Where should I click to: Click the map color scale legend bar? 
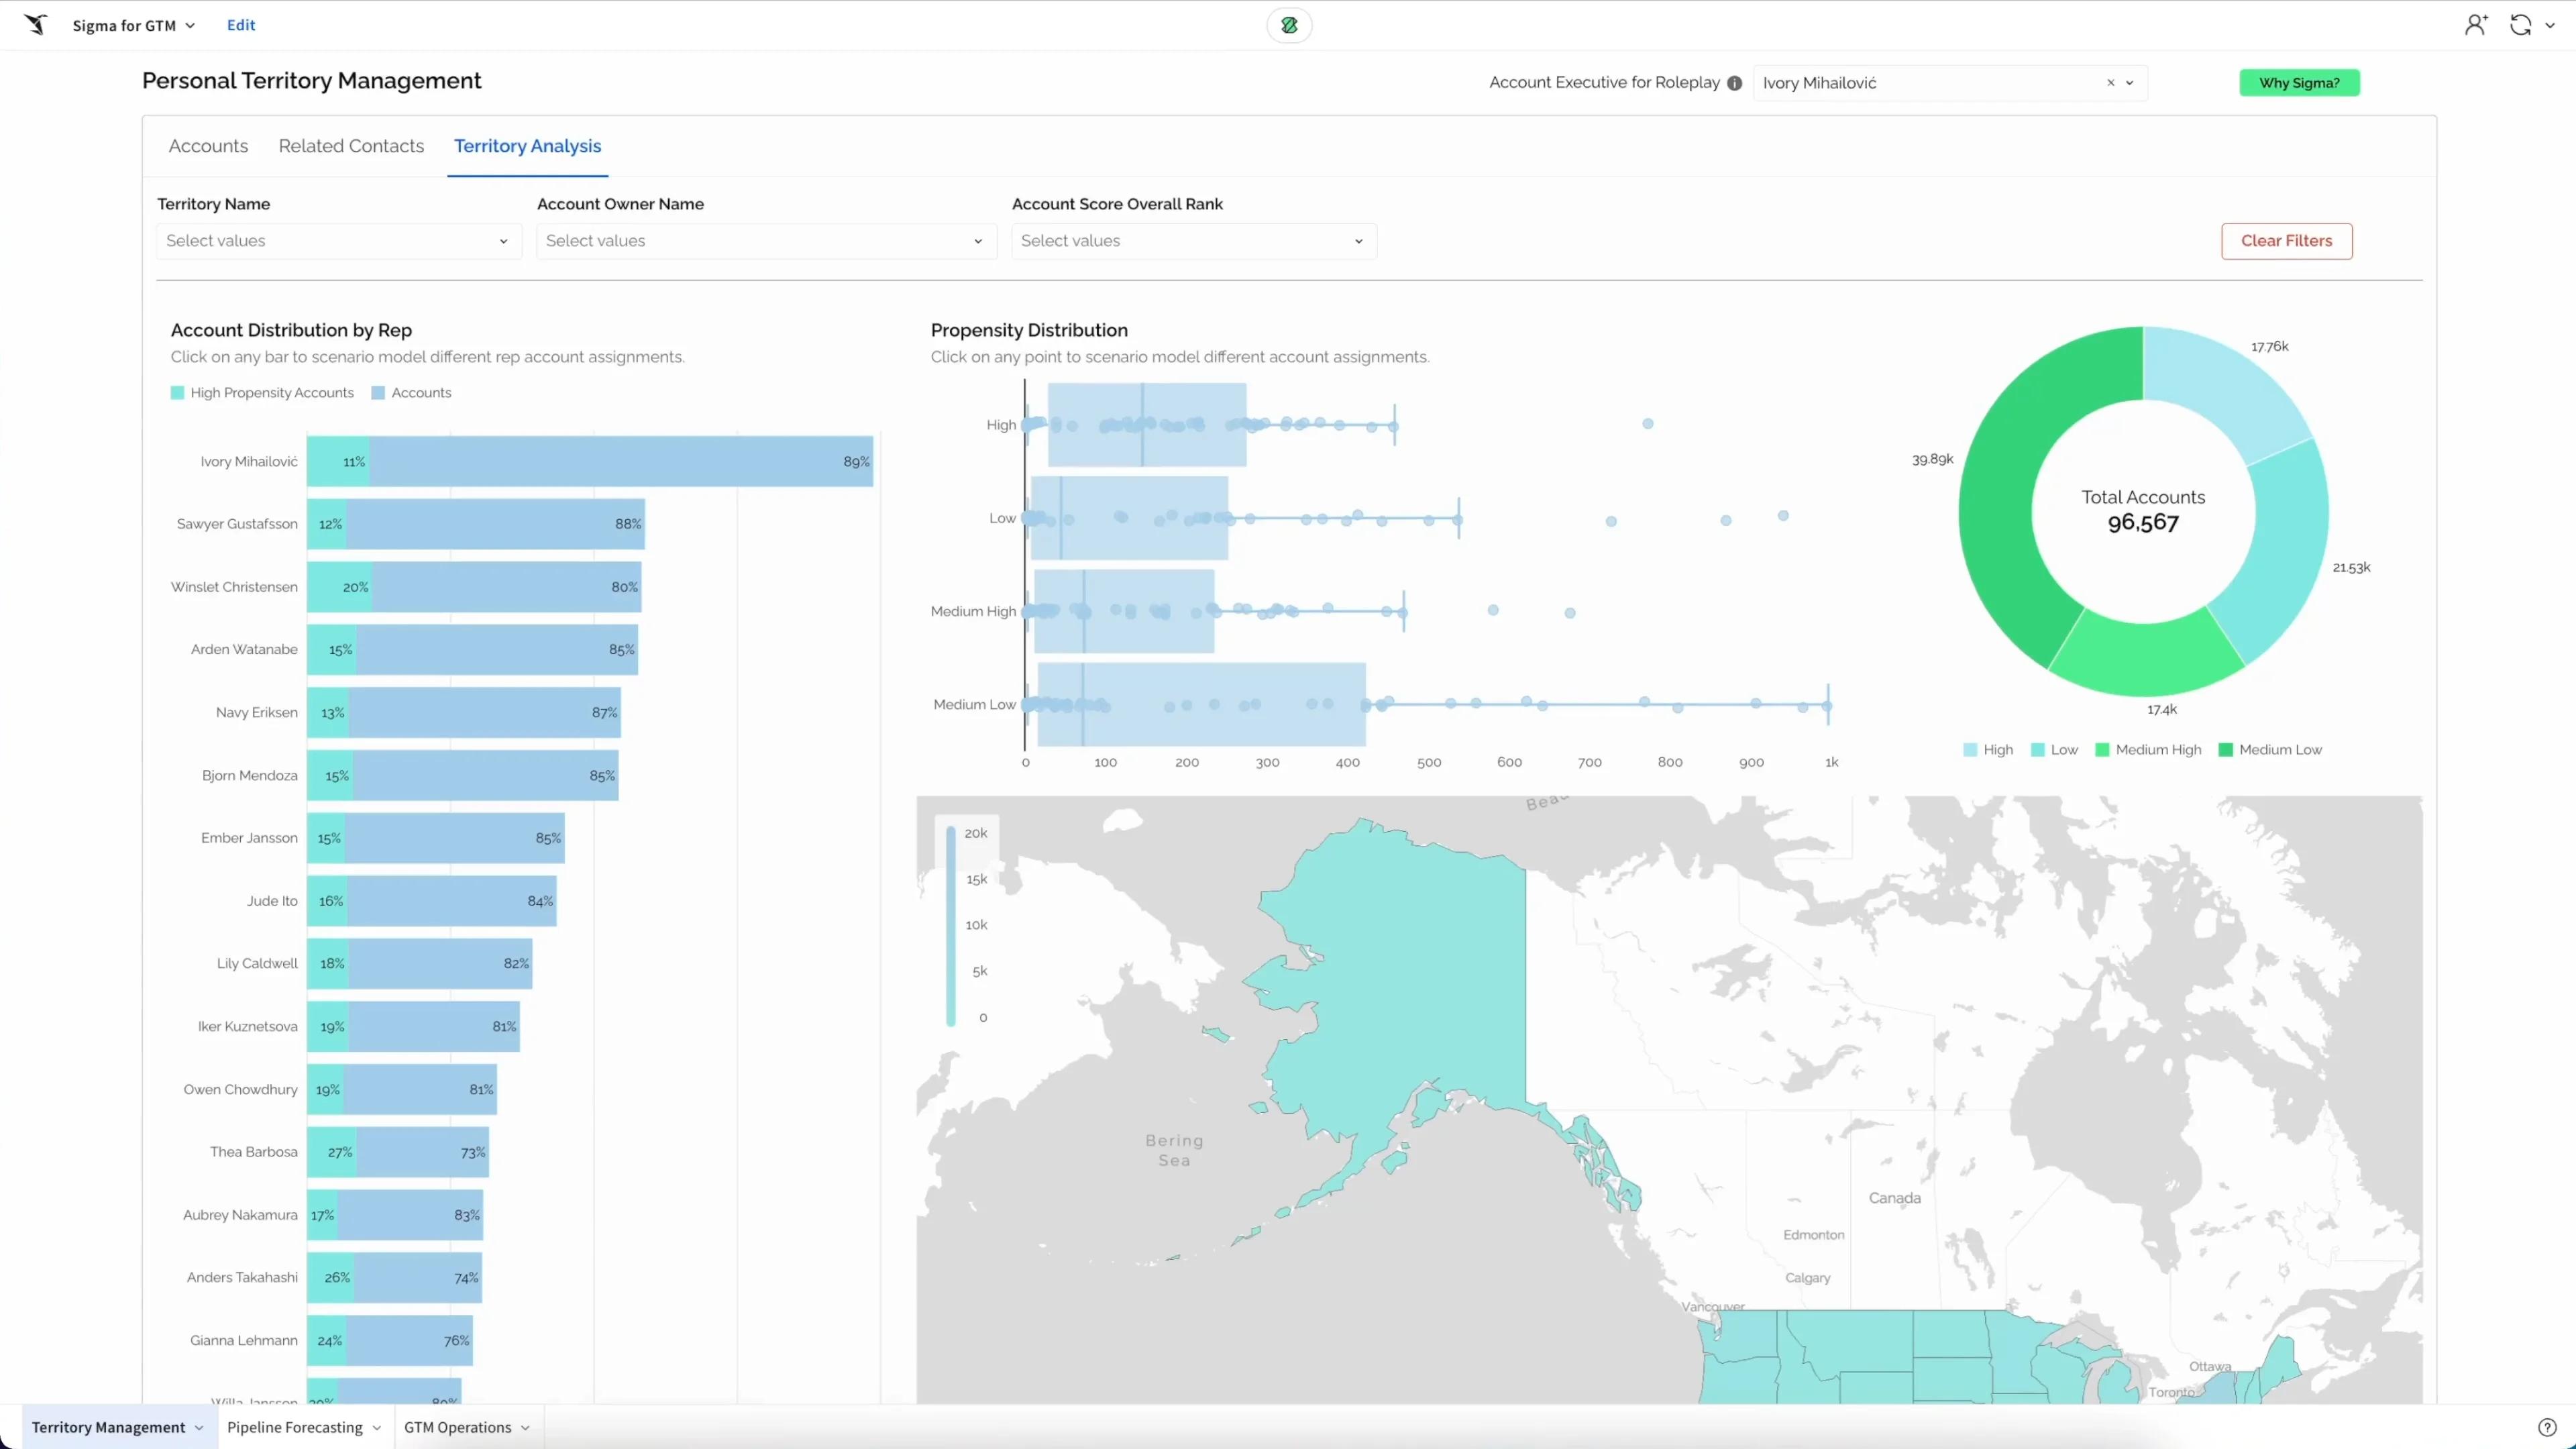click(951, 925)
